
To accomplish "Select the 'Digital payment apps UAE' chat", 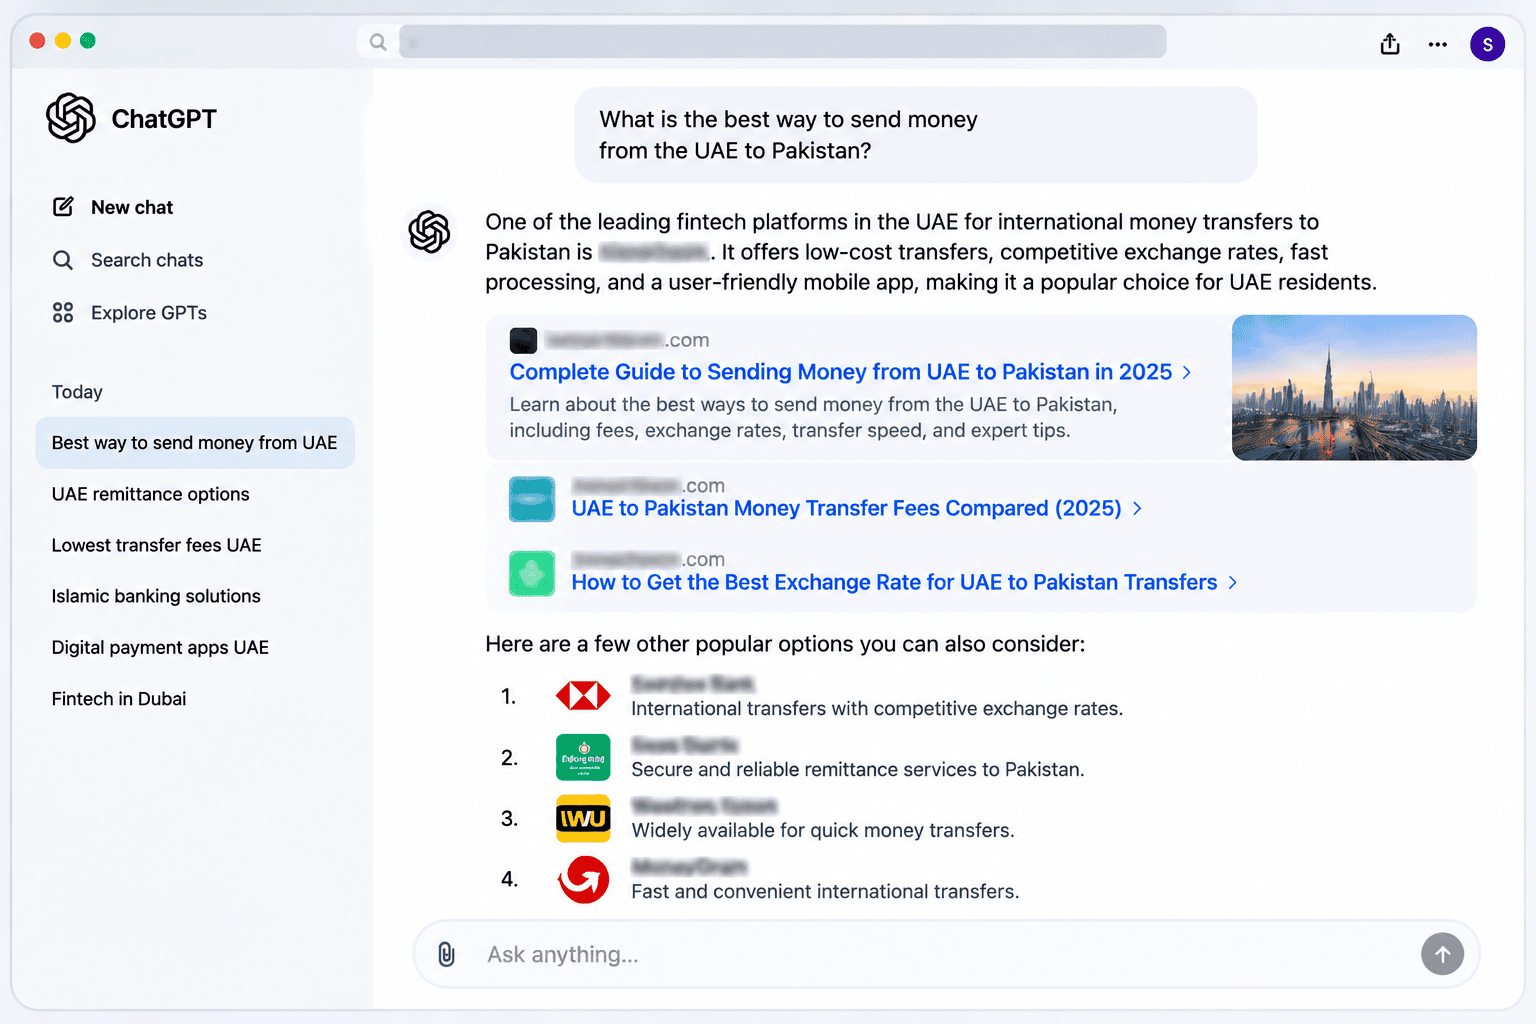I will coord(160,647).
